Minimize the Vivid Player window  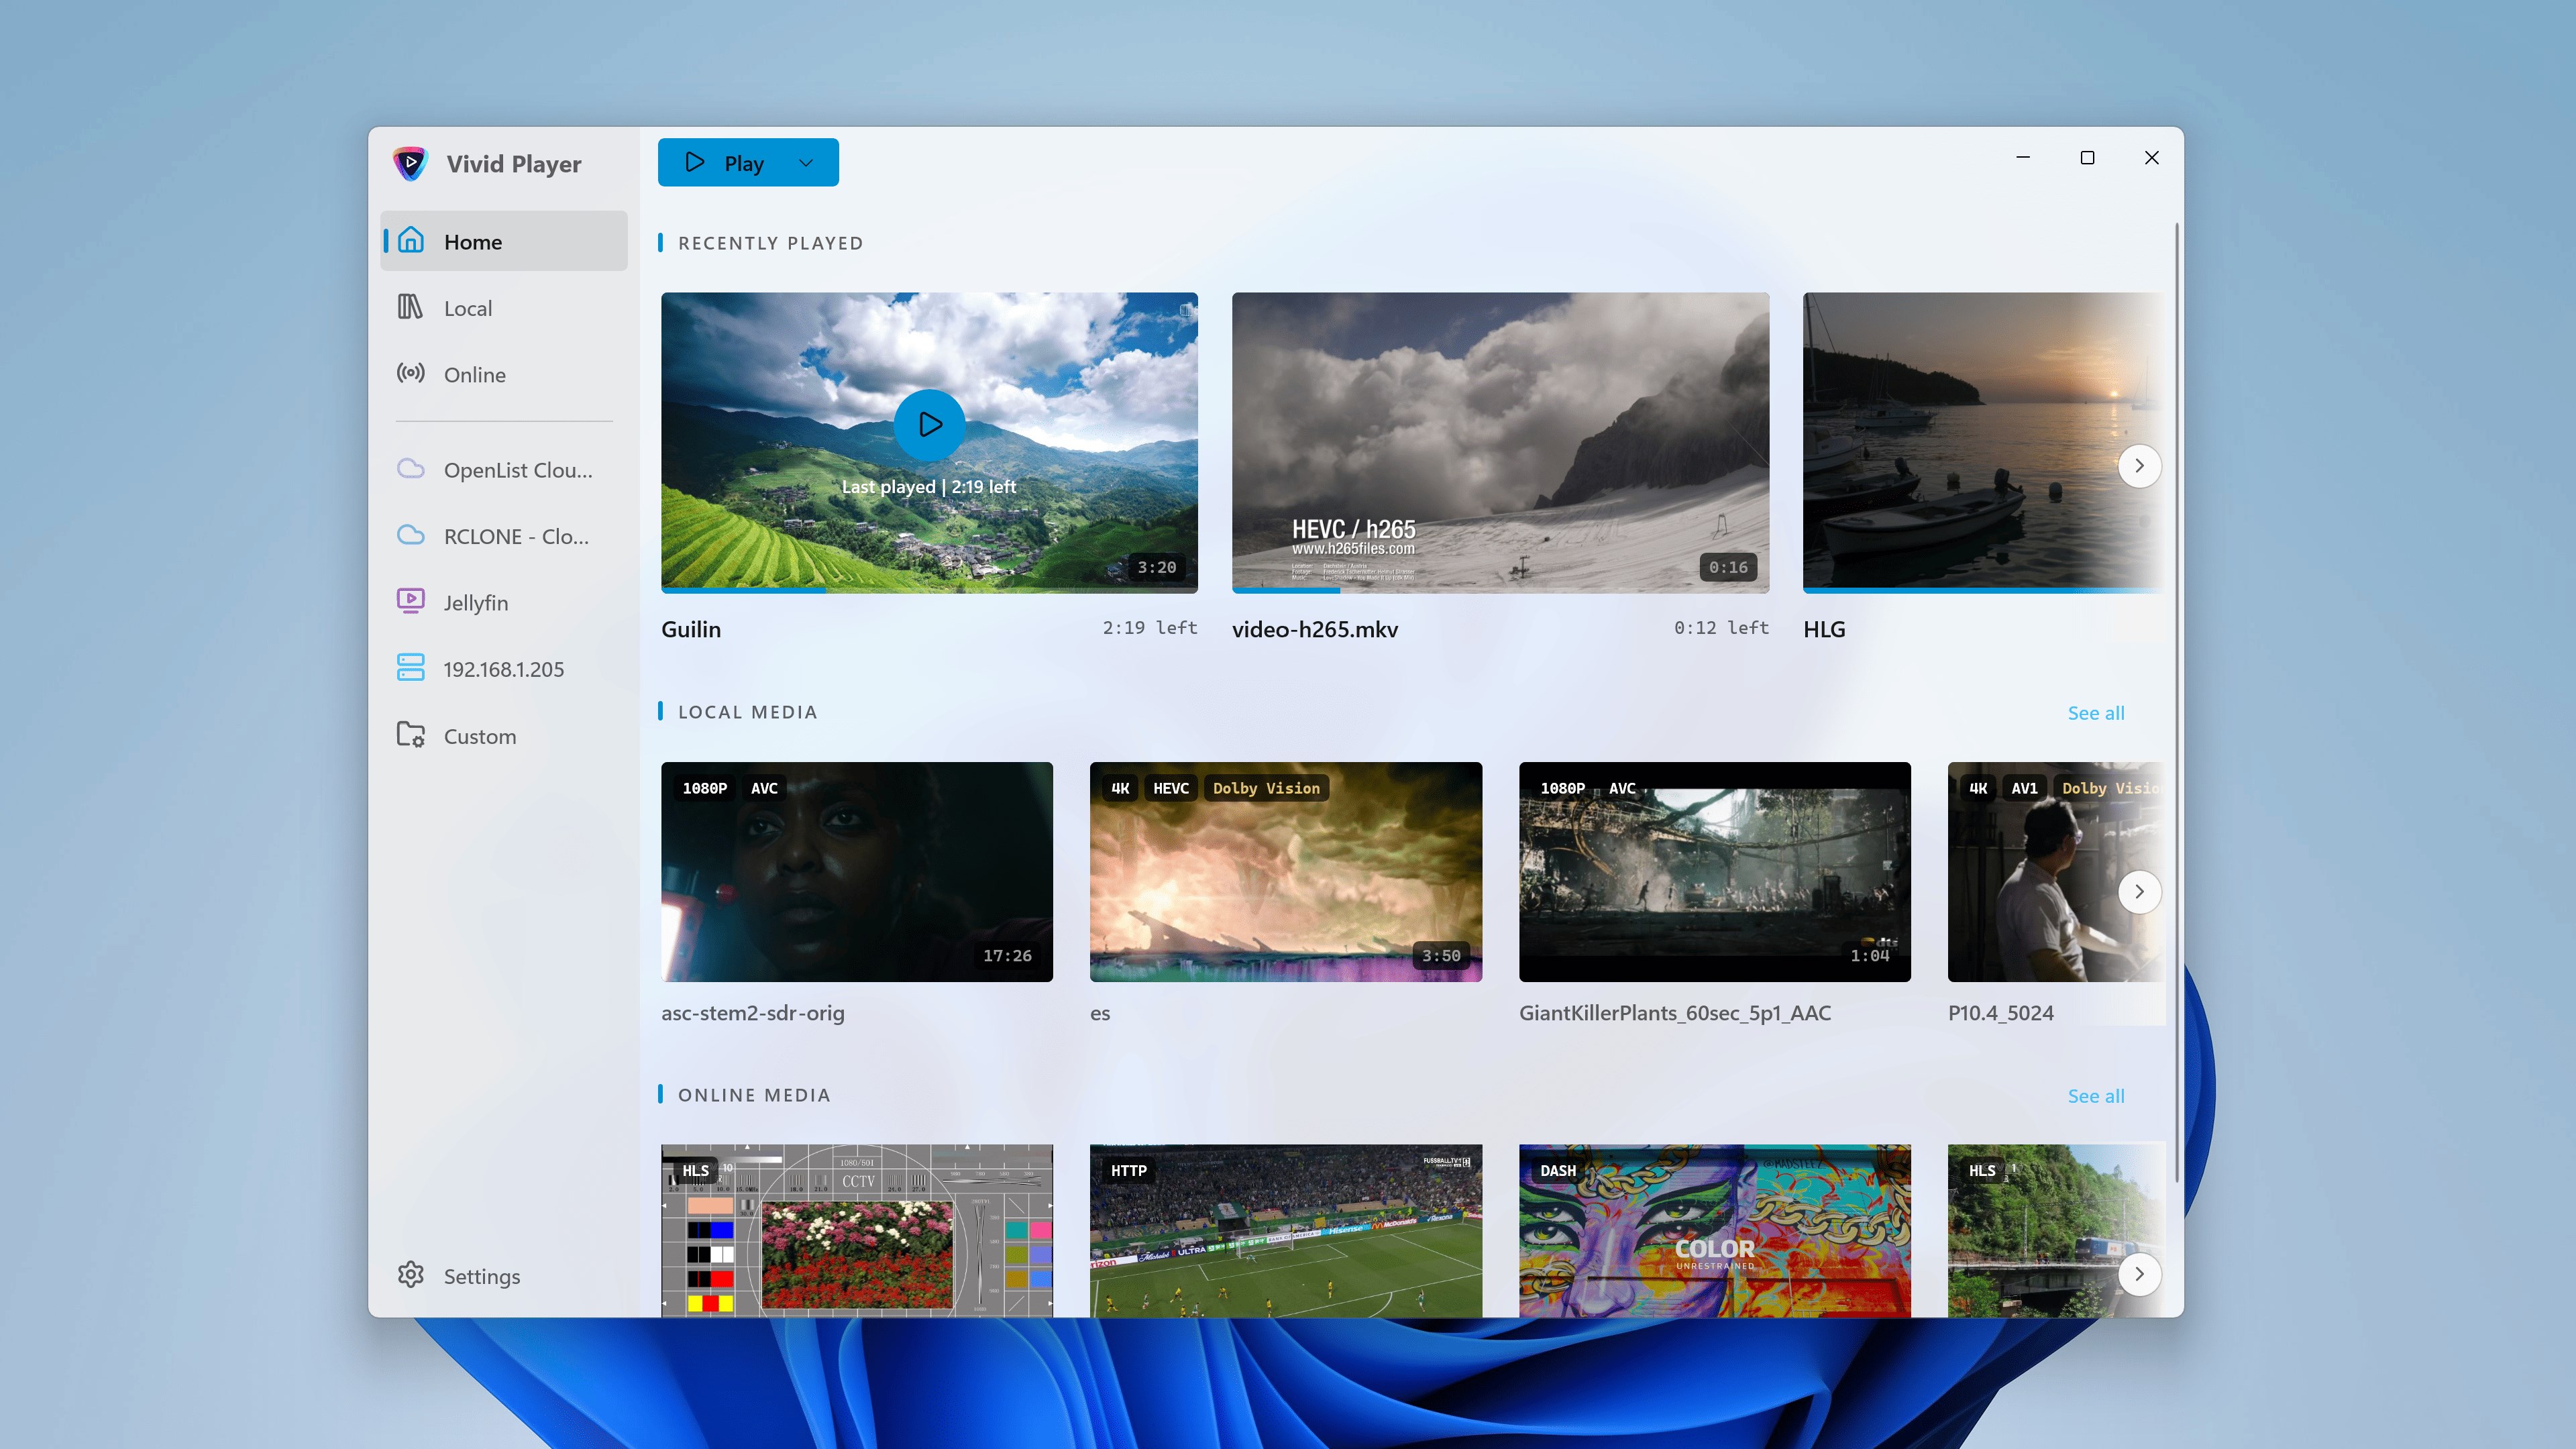[x=2023, y=158]
